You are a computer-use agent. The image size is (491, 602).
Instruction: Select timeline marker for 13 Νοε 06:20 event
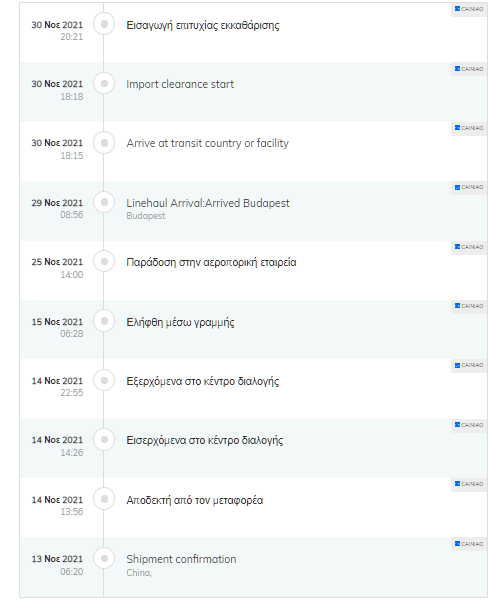pos(104,558)
